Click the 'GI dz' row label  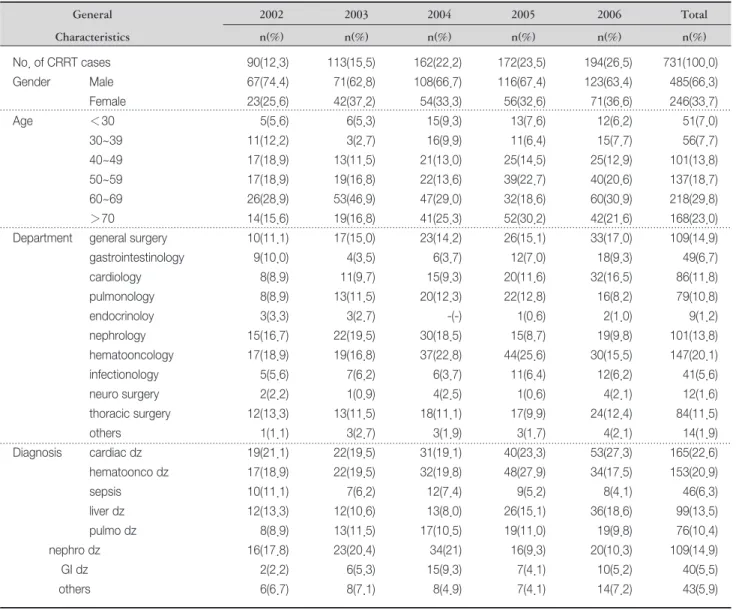click(74, 570)
